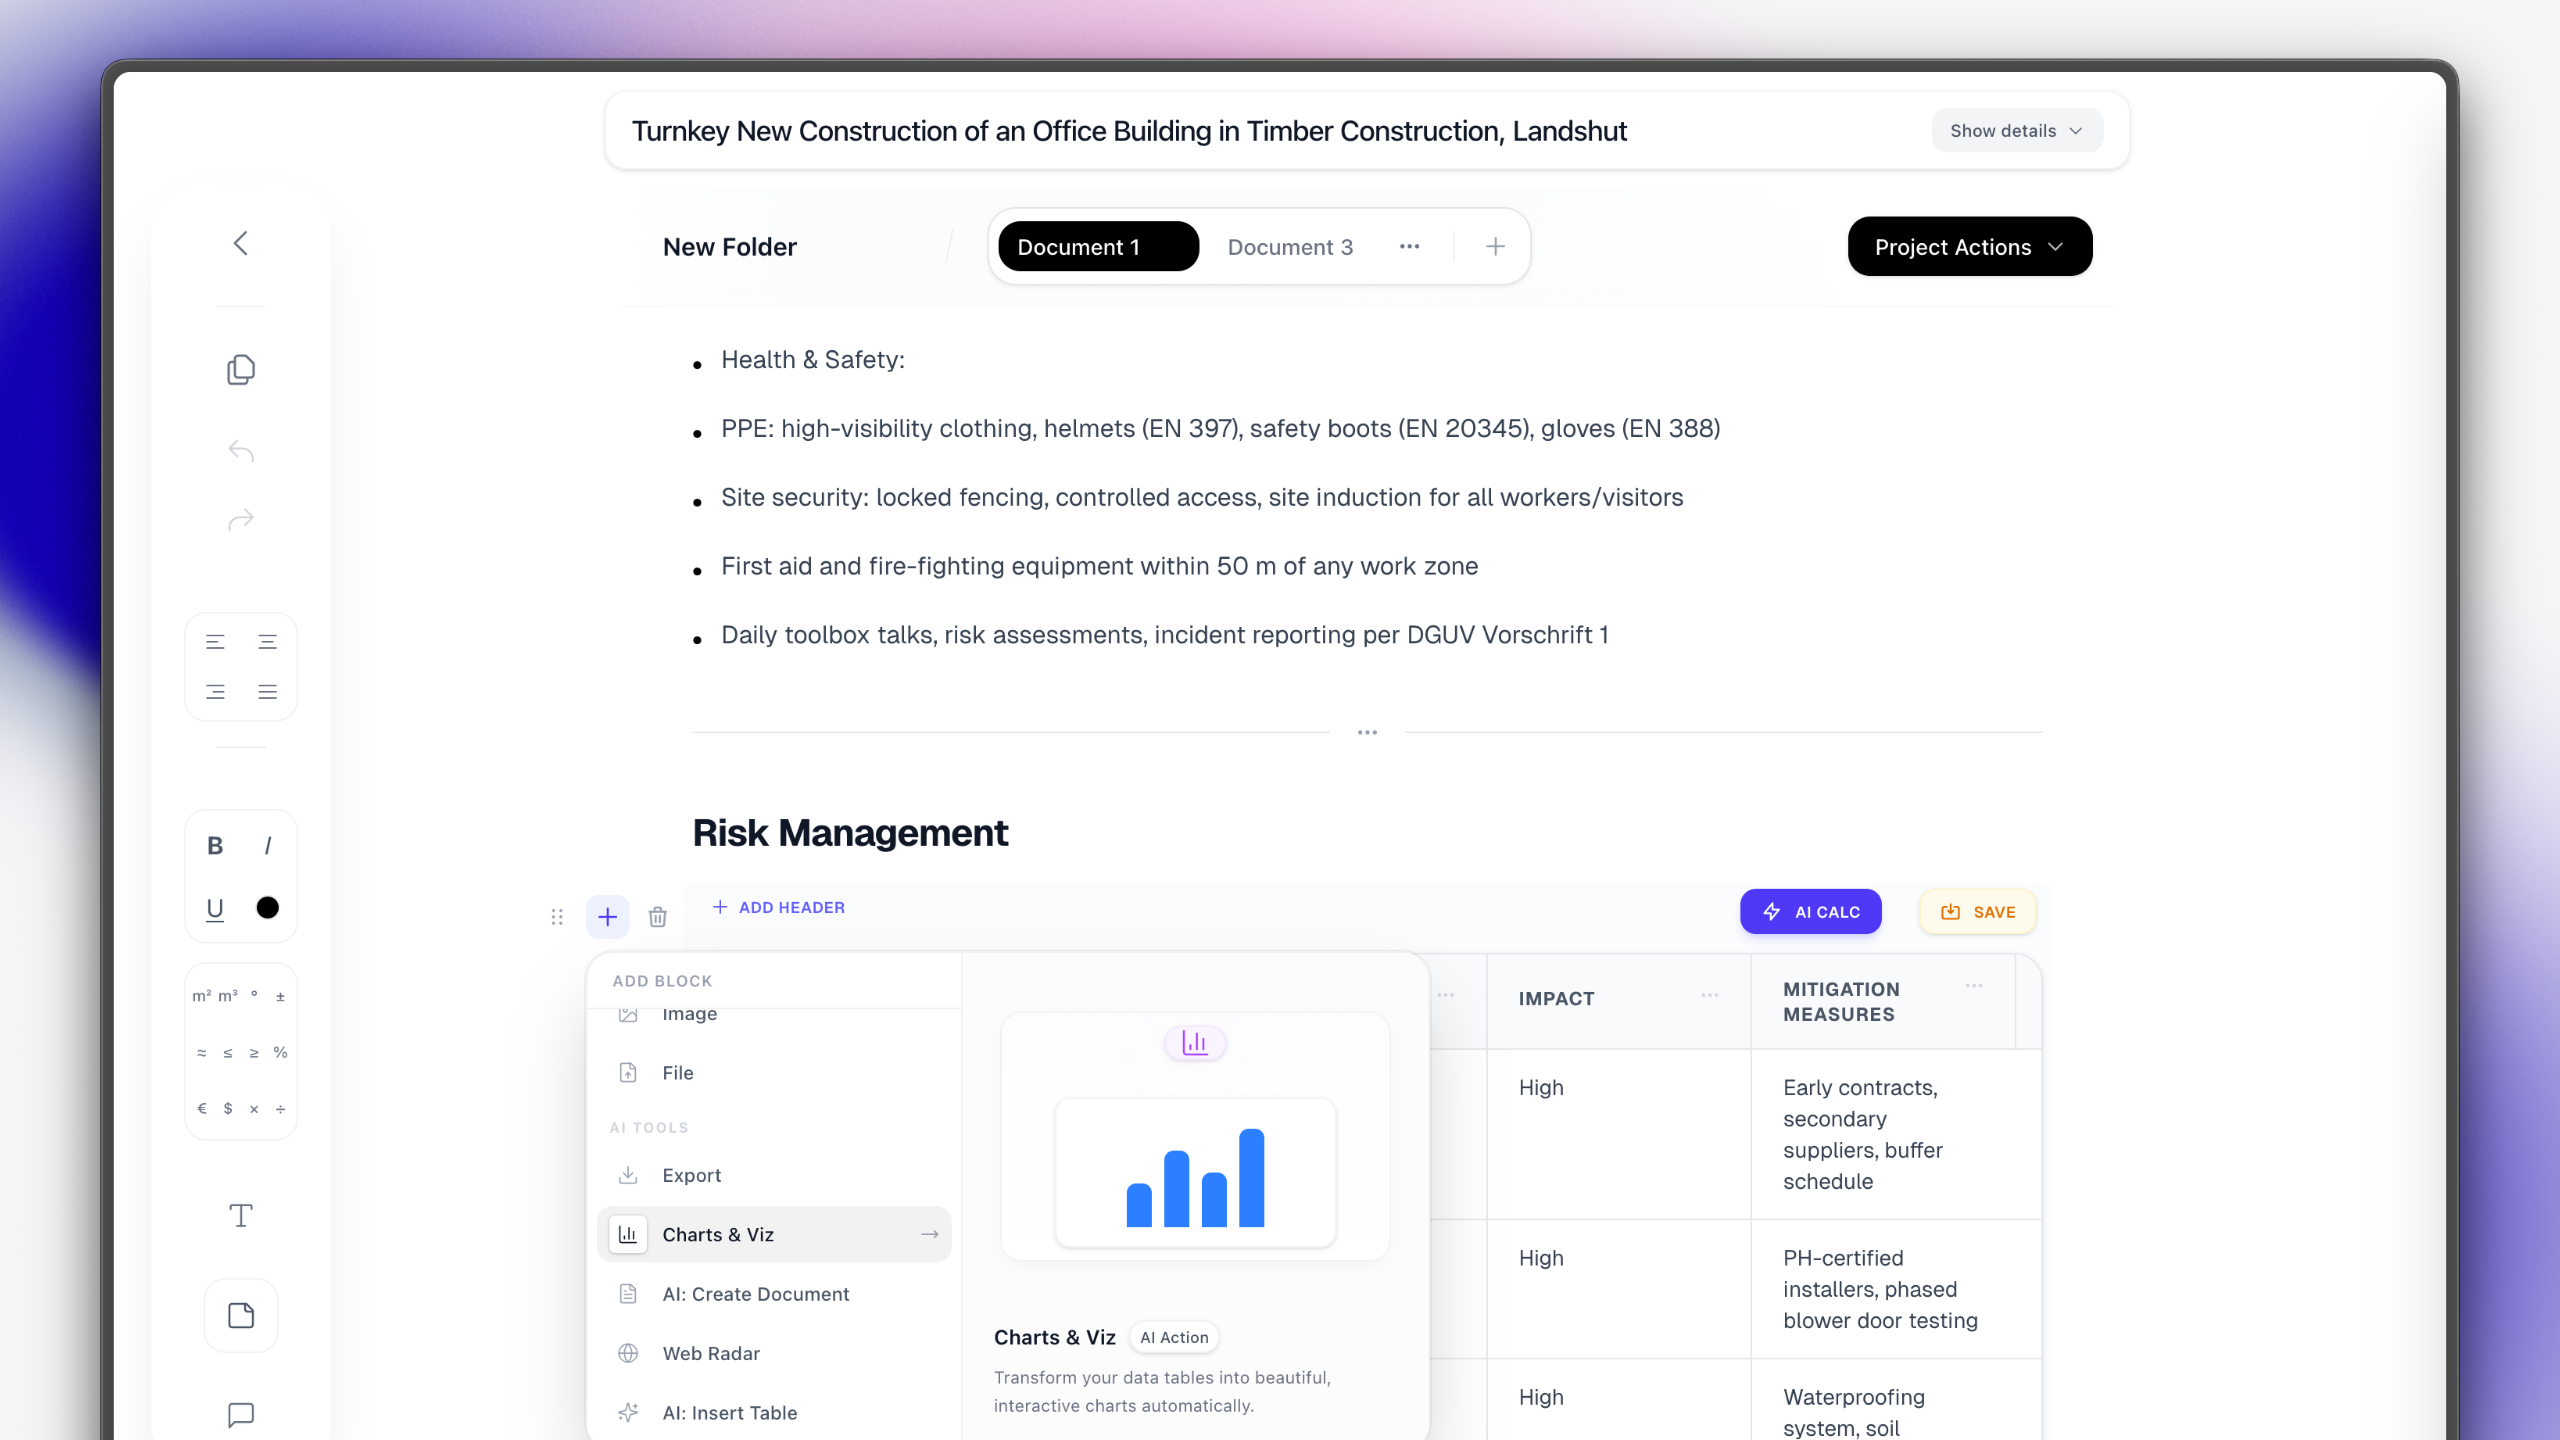Viewport: 2560px width, 1440px height.
Task: Toggle italic formatting
Action: (x=267, y=846)
